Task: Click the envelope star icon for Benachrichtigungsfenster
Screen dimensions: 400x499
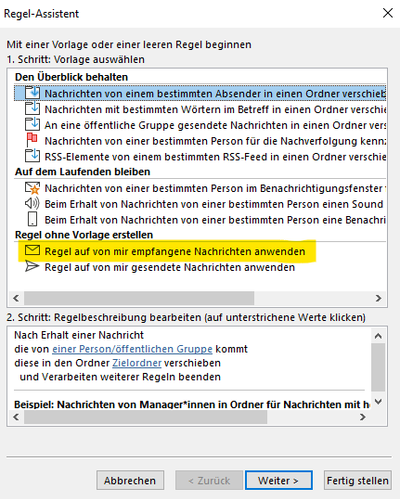Action: pyautogui.click(x=32, y=188)
